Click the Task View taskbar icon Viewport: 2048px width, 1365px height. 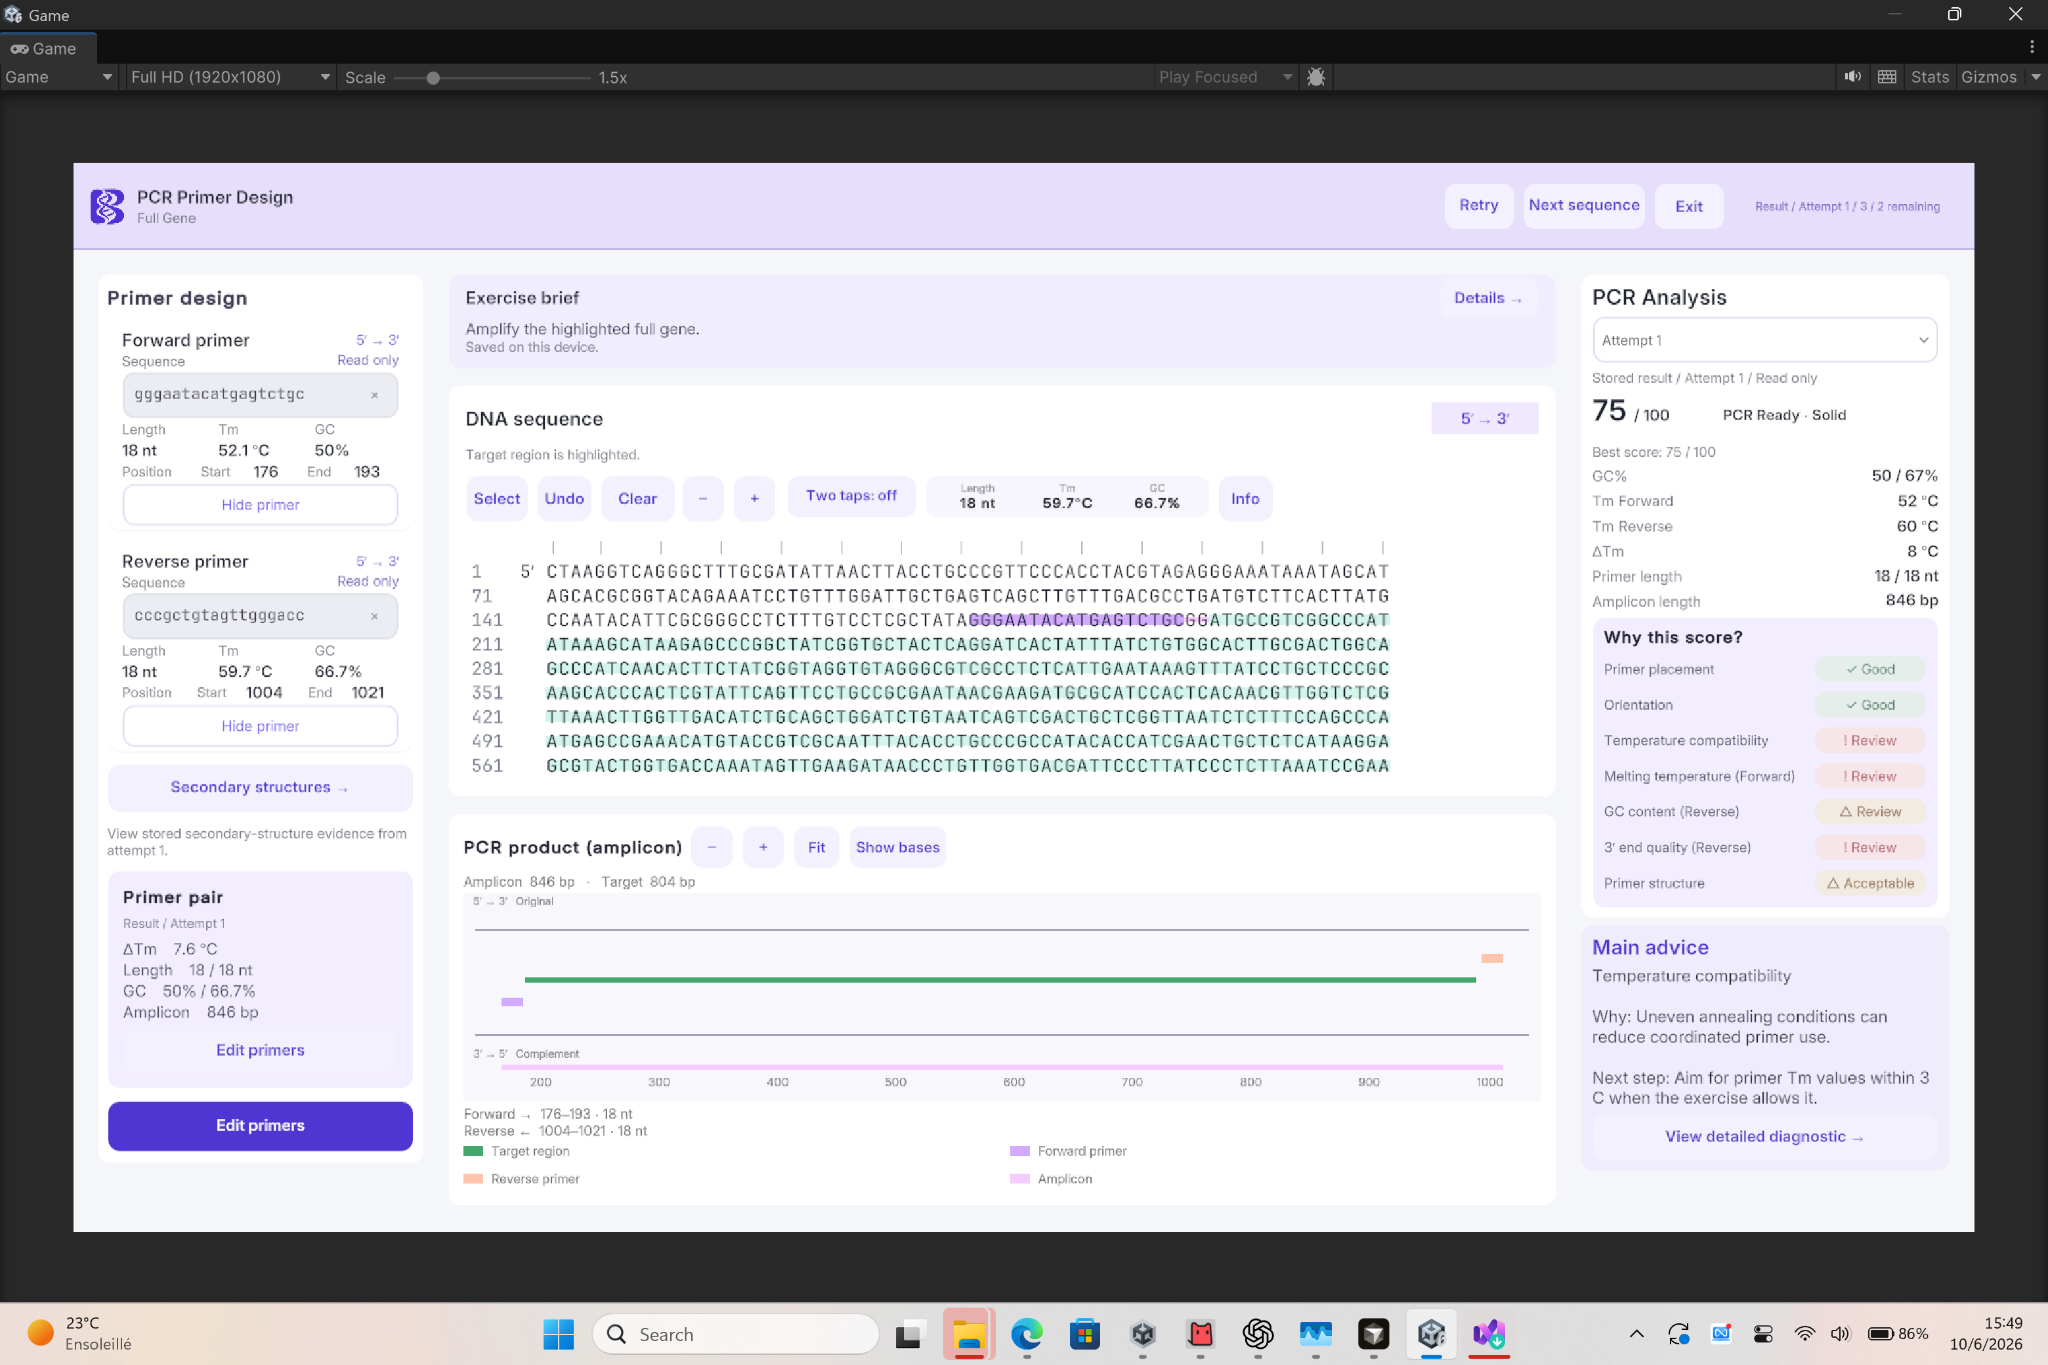tap(910, 1334)
